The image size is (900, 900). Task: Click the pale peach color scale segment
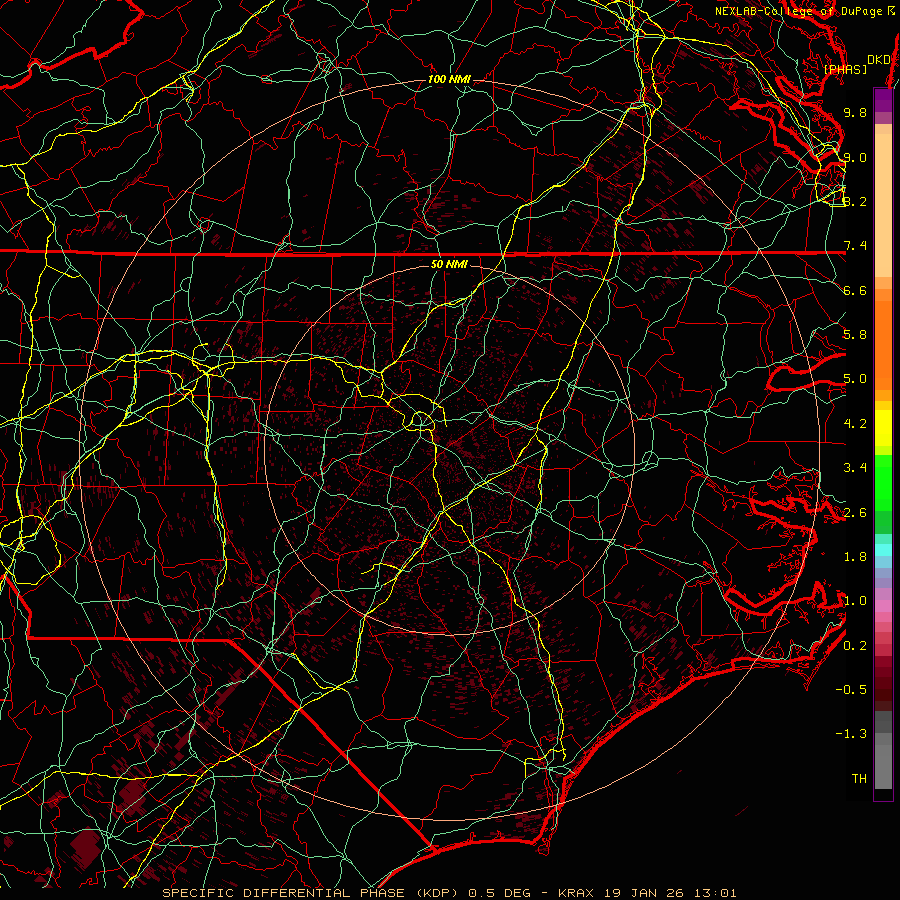coord(883,205)
